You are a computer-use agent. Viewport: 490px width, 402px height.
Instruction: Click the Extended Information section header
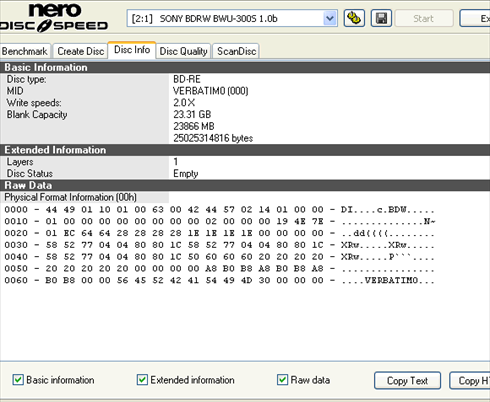[245, 150]
